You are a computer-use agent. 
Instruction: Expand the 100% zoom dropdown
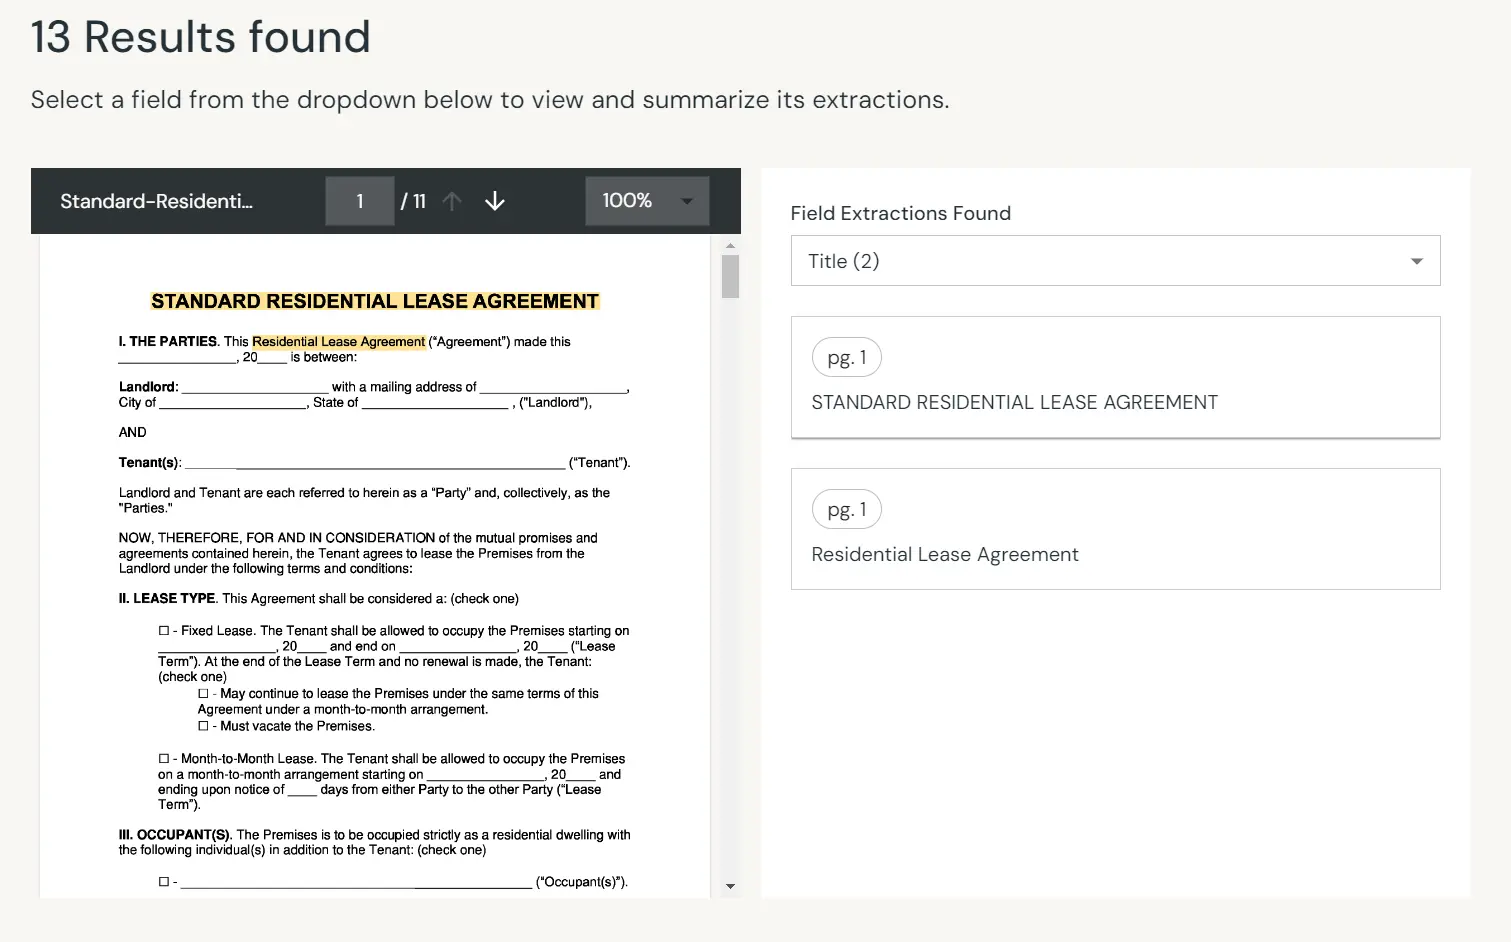(x=686, y=200)
